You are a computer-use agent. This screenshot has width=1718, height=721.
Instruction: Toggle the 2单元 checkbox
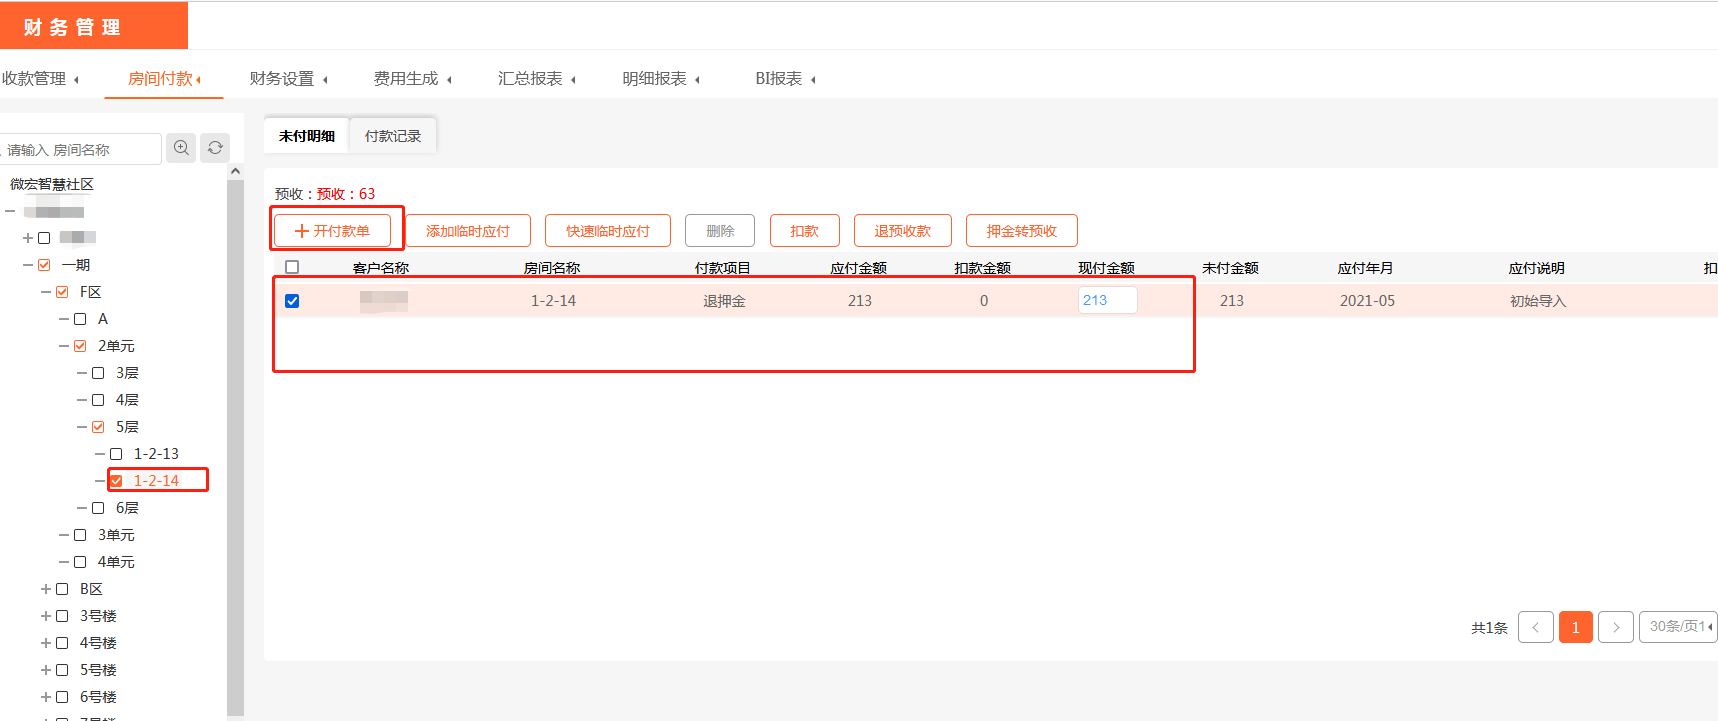tap(80, 346)
